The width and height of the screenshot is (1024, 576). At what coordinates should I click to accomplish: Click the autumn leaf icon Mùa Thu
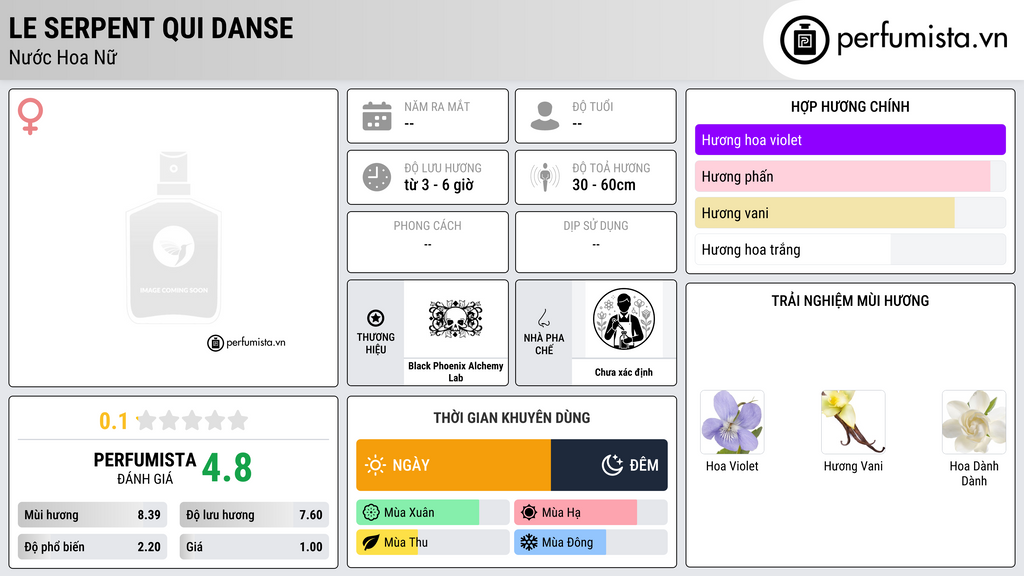click(x=371, y=542)
